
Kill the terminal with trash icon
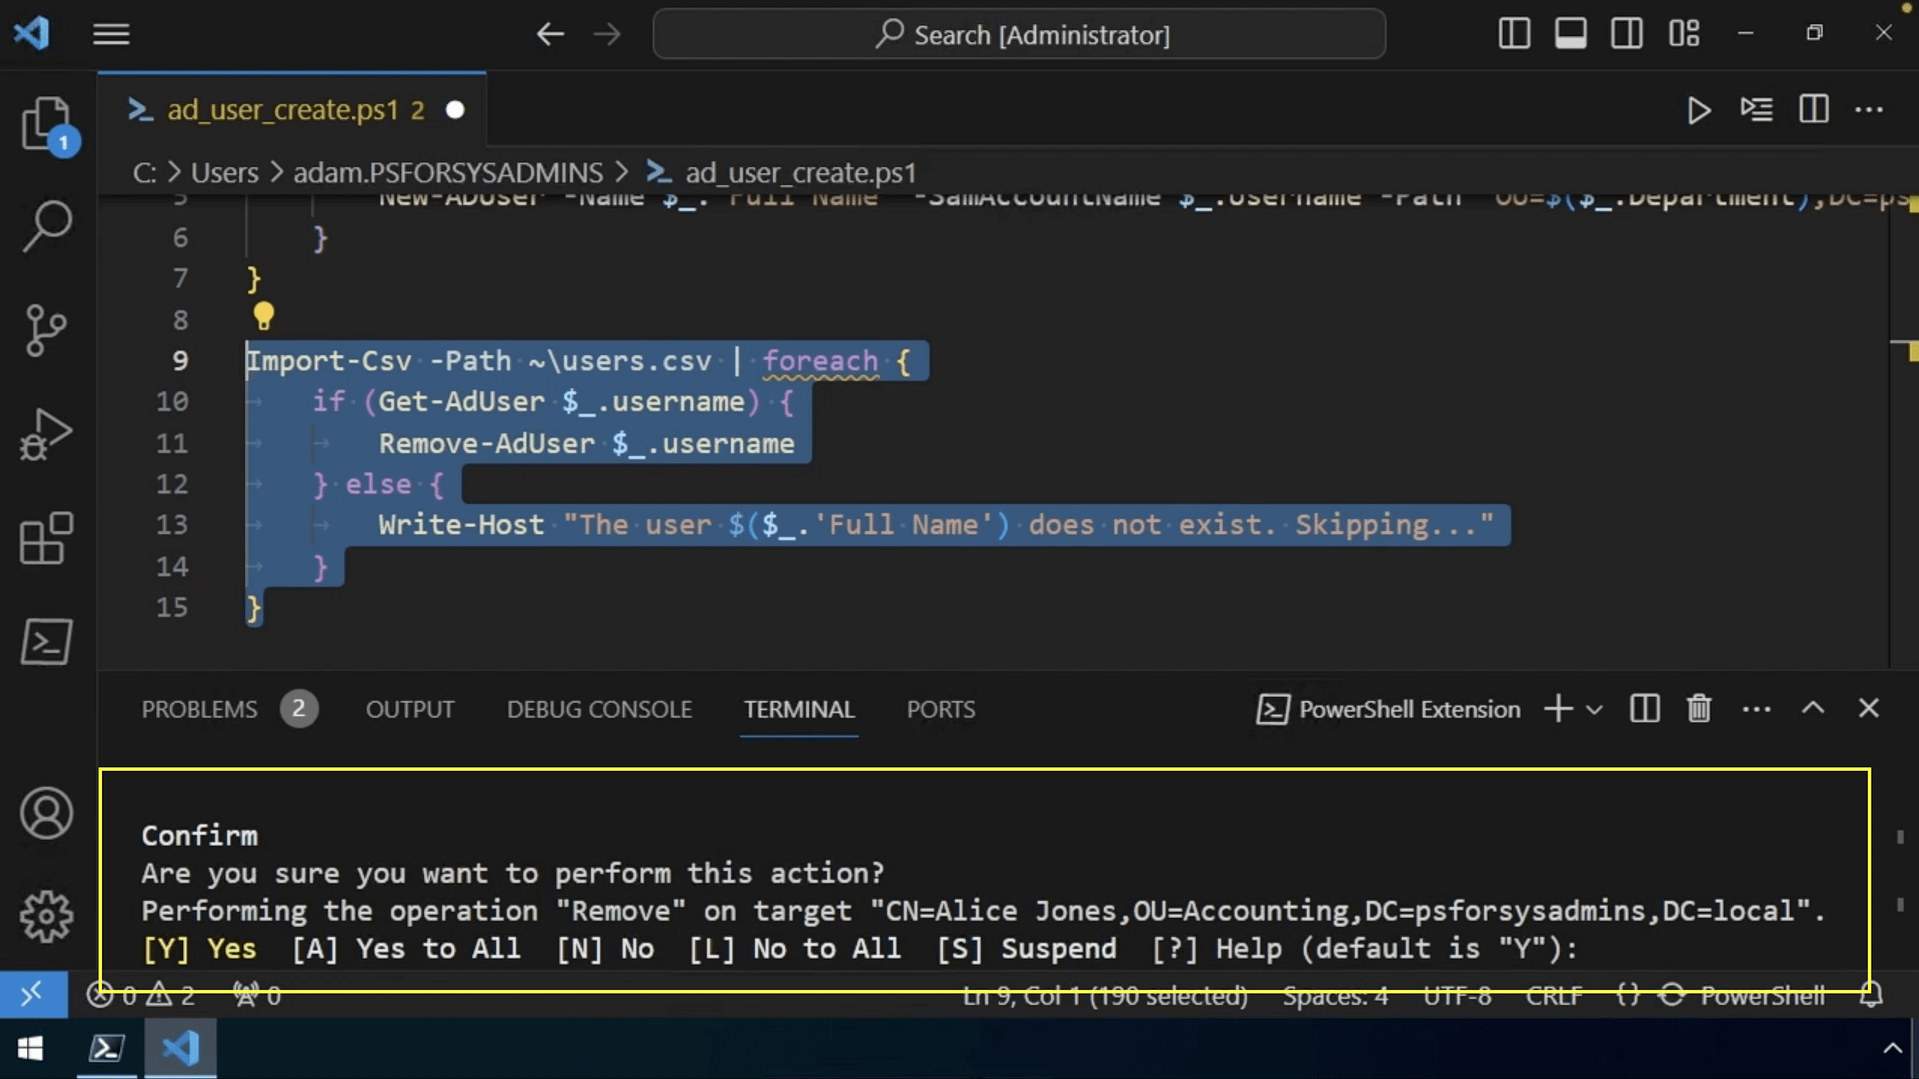[1699, 709]
